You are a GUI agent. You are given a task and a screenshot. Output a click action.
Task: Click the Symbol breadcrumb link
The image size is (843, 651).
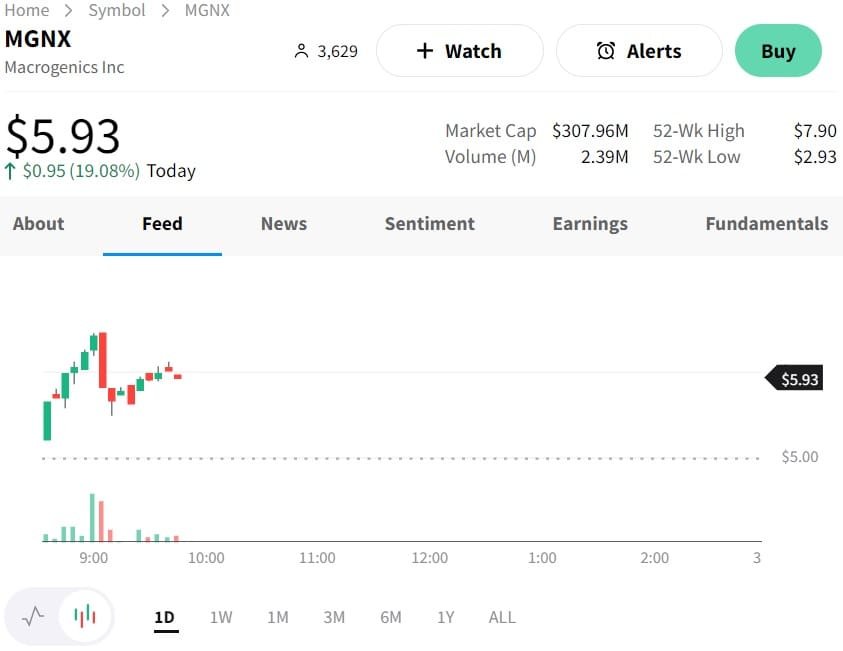coord(117,10)
